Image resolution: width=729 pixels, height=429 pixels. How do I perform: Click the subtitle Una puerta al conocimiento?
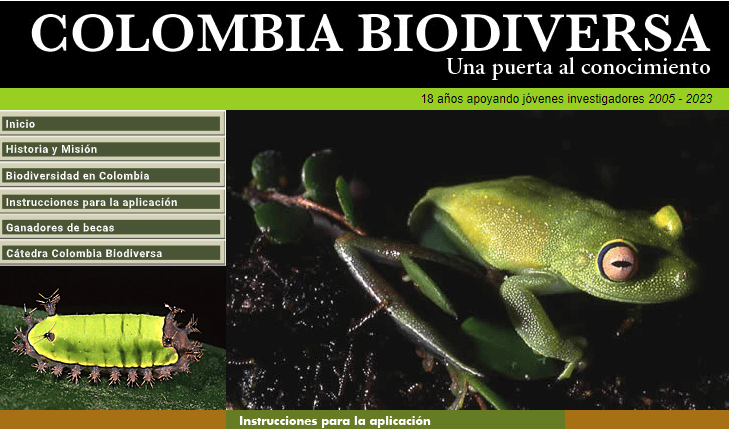point(578,68)
